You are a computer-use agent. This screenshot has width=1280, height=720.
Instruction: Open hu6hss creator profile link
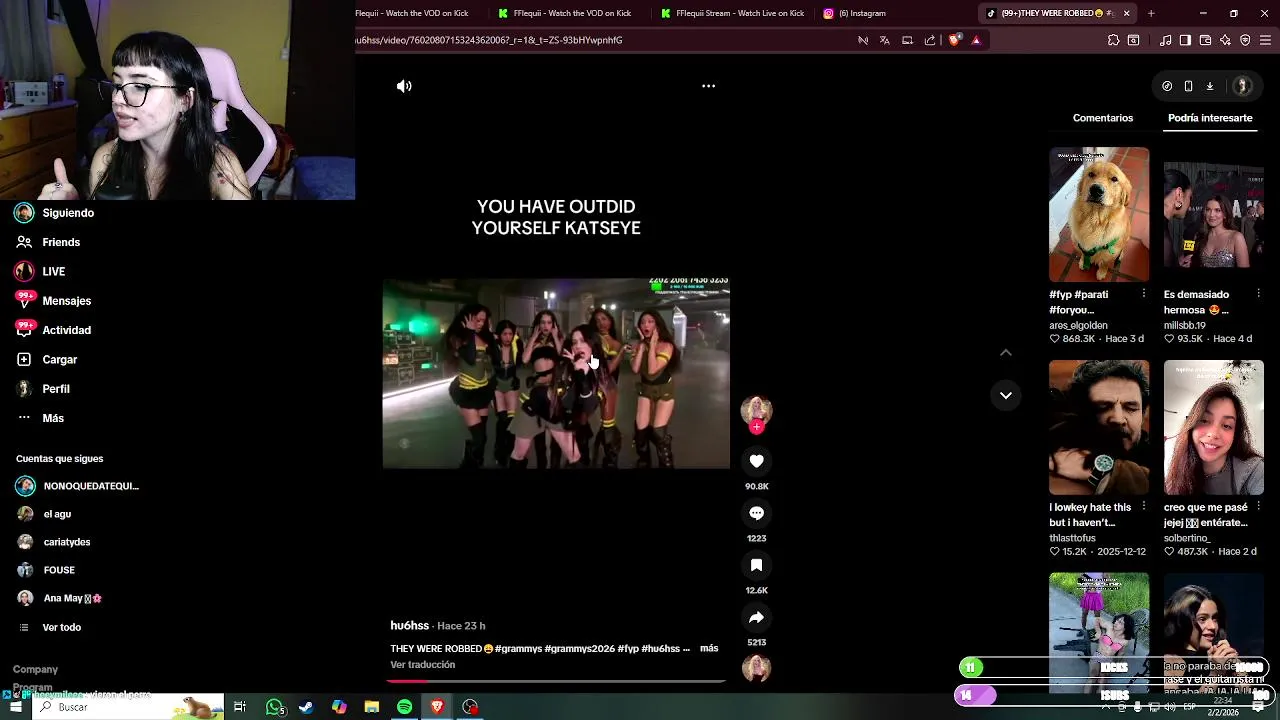click(409, 626)
